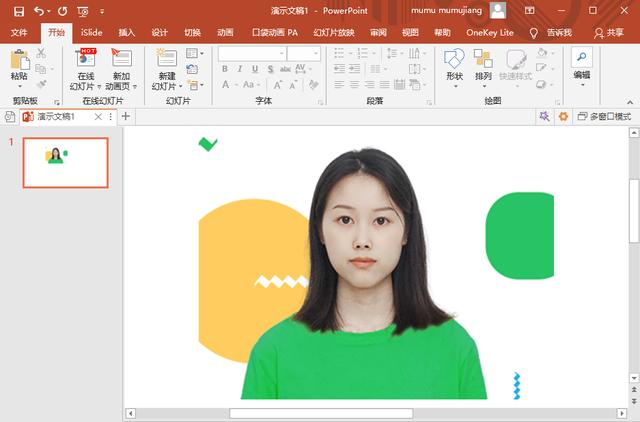Screen dimensions: 640x422
Task: Open the 幻灯片放映 tab
Action: (334, 33)
